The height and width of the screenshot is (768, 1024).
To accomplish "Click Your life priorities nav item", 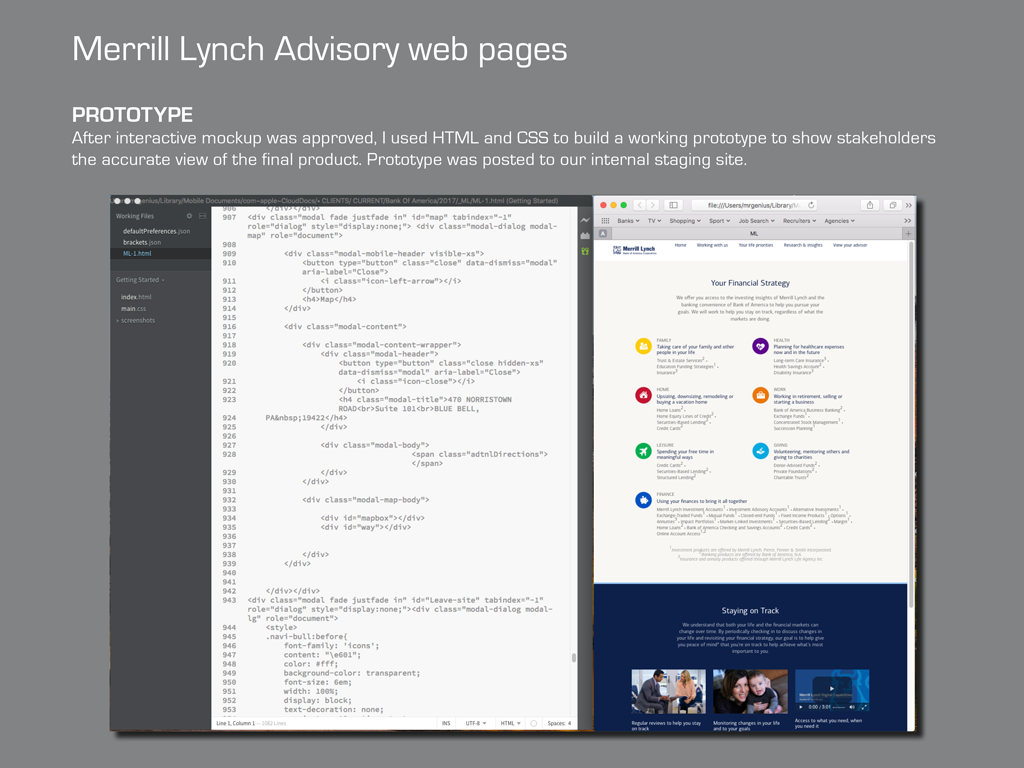I will (756, 245).
